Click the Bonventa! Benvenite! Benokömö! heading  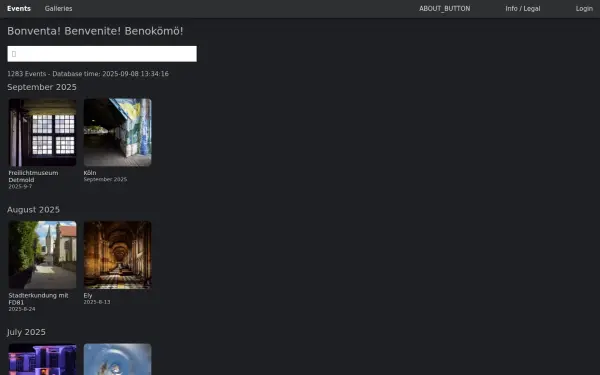coord(95,31)
